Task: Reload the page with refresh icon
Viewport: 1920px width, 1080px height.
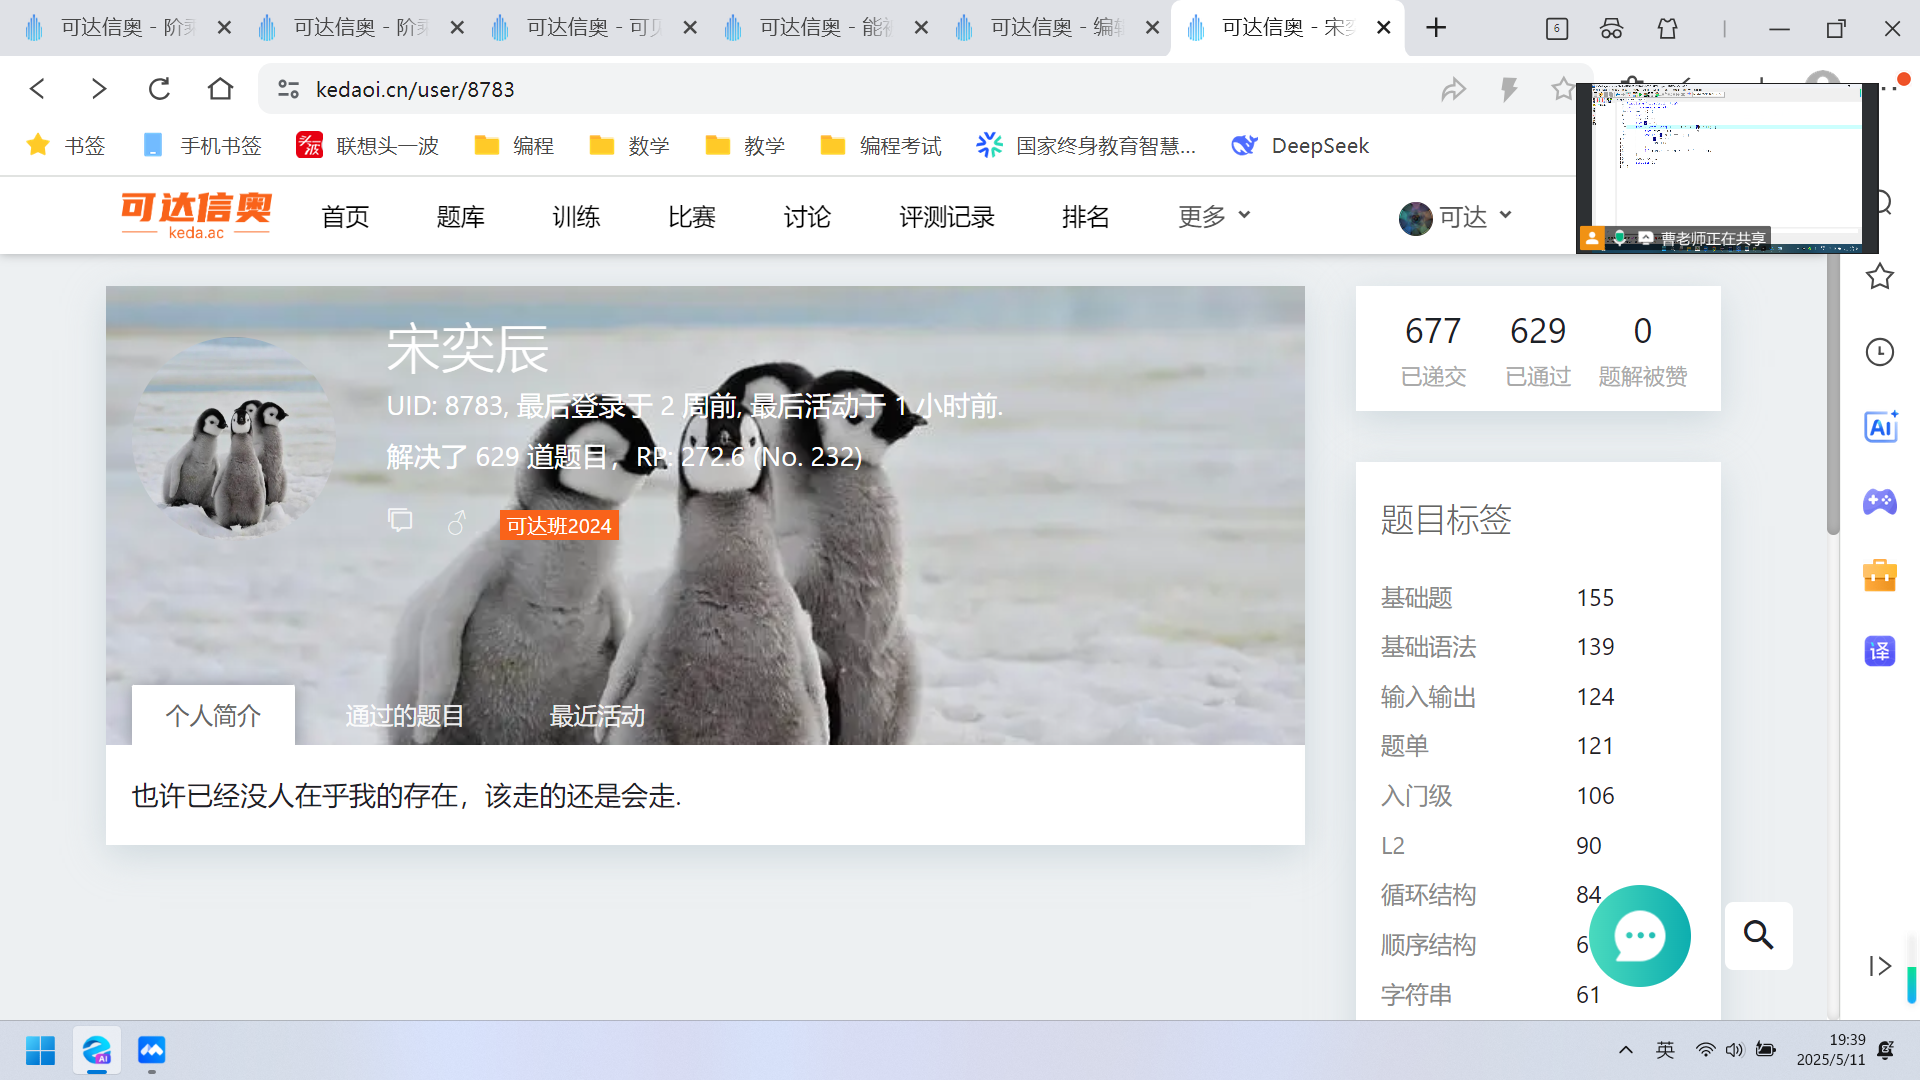Action: coord(159,89)
